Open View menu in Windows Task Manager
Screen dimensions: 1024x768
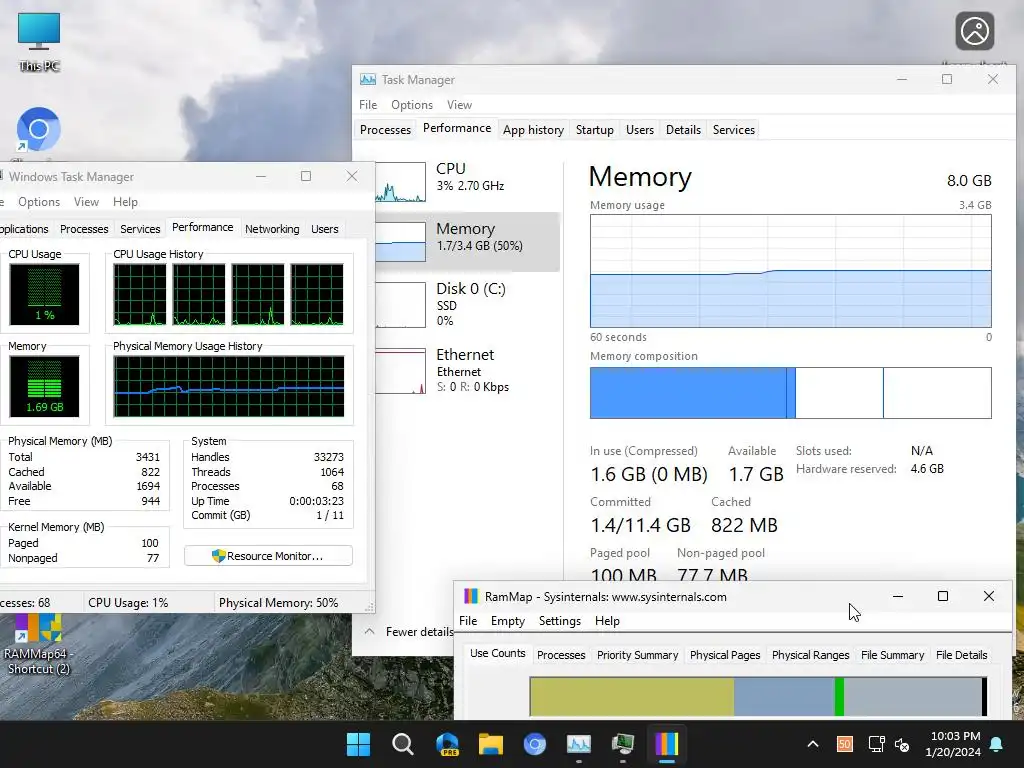(86, 202)
